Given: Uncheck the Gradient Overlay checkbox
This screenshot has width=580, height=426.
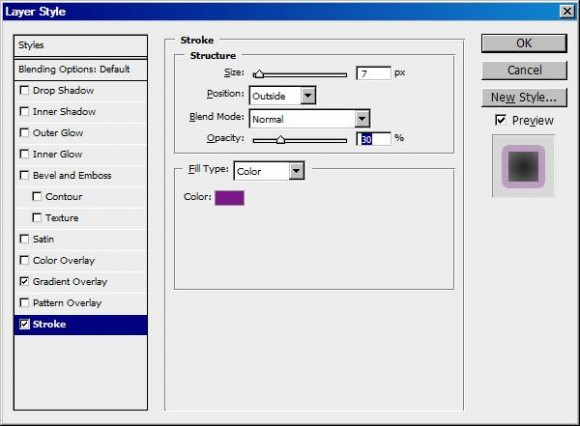Looking at the screenshot, I should tap(24, 281).
